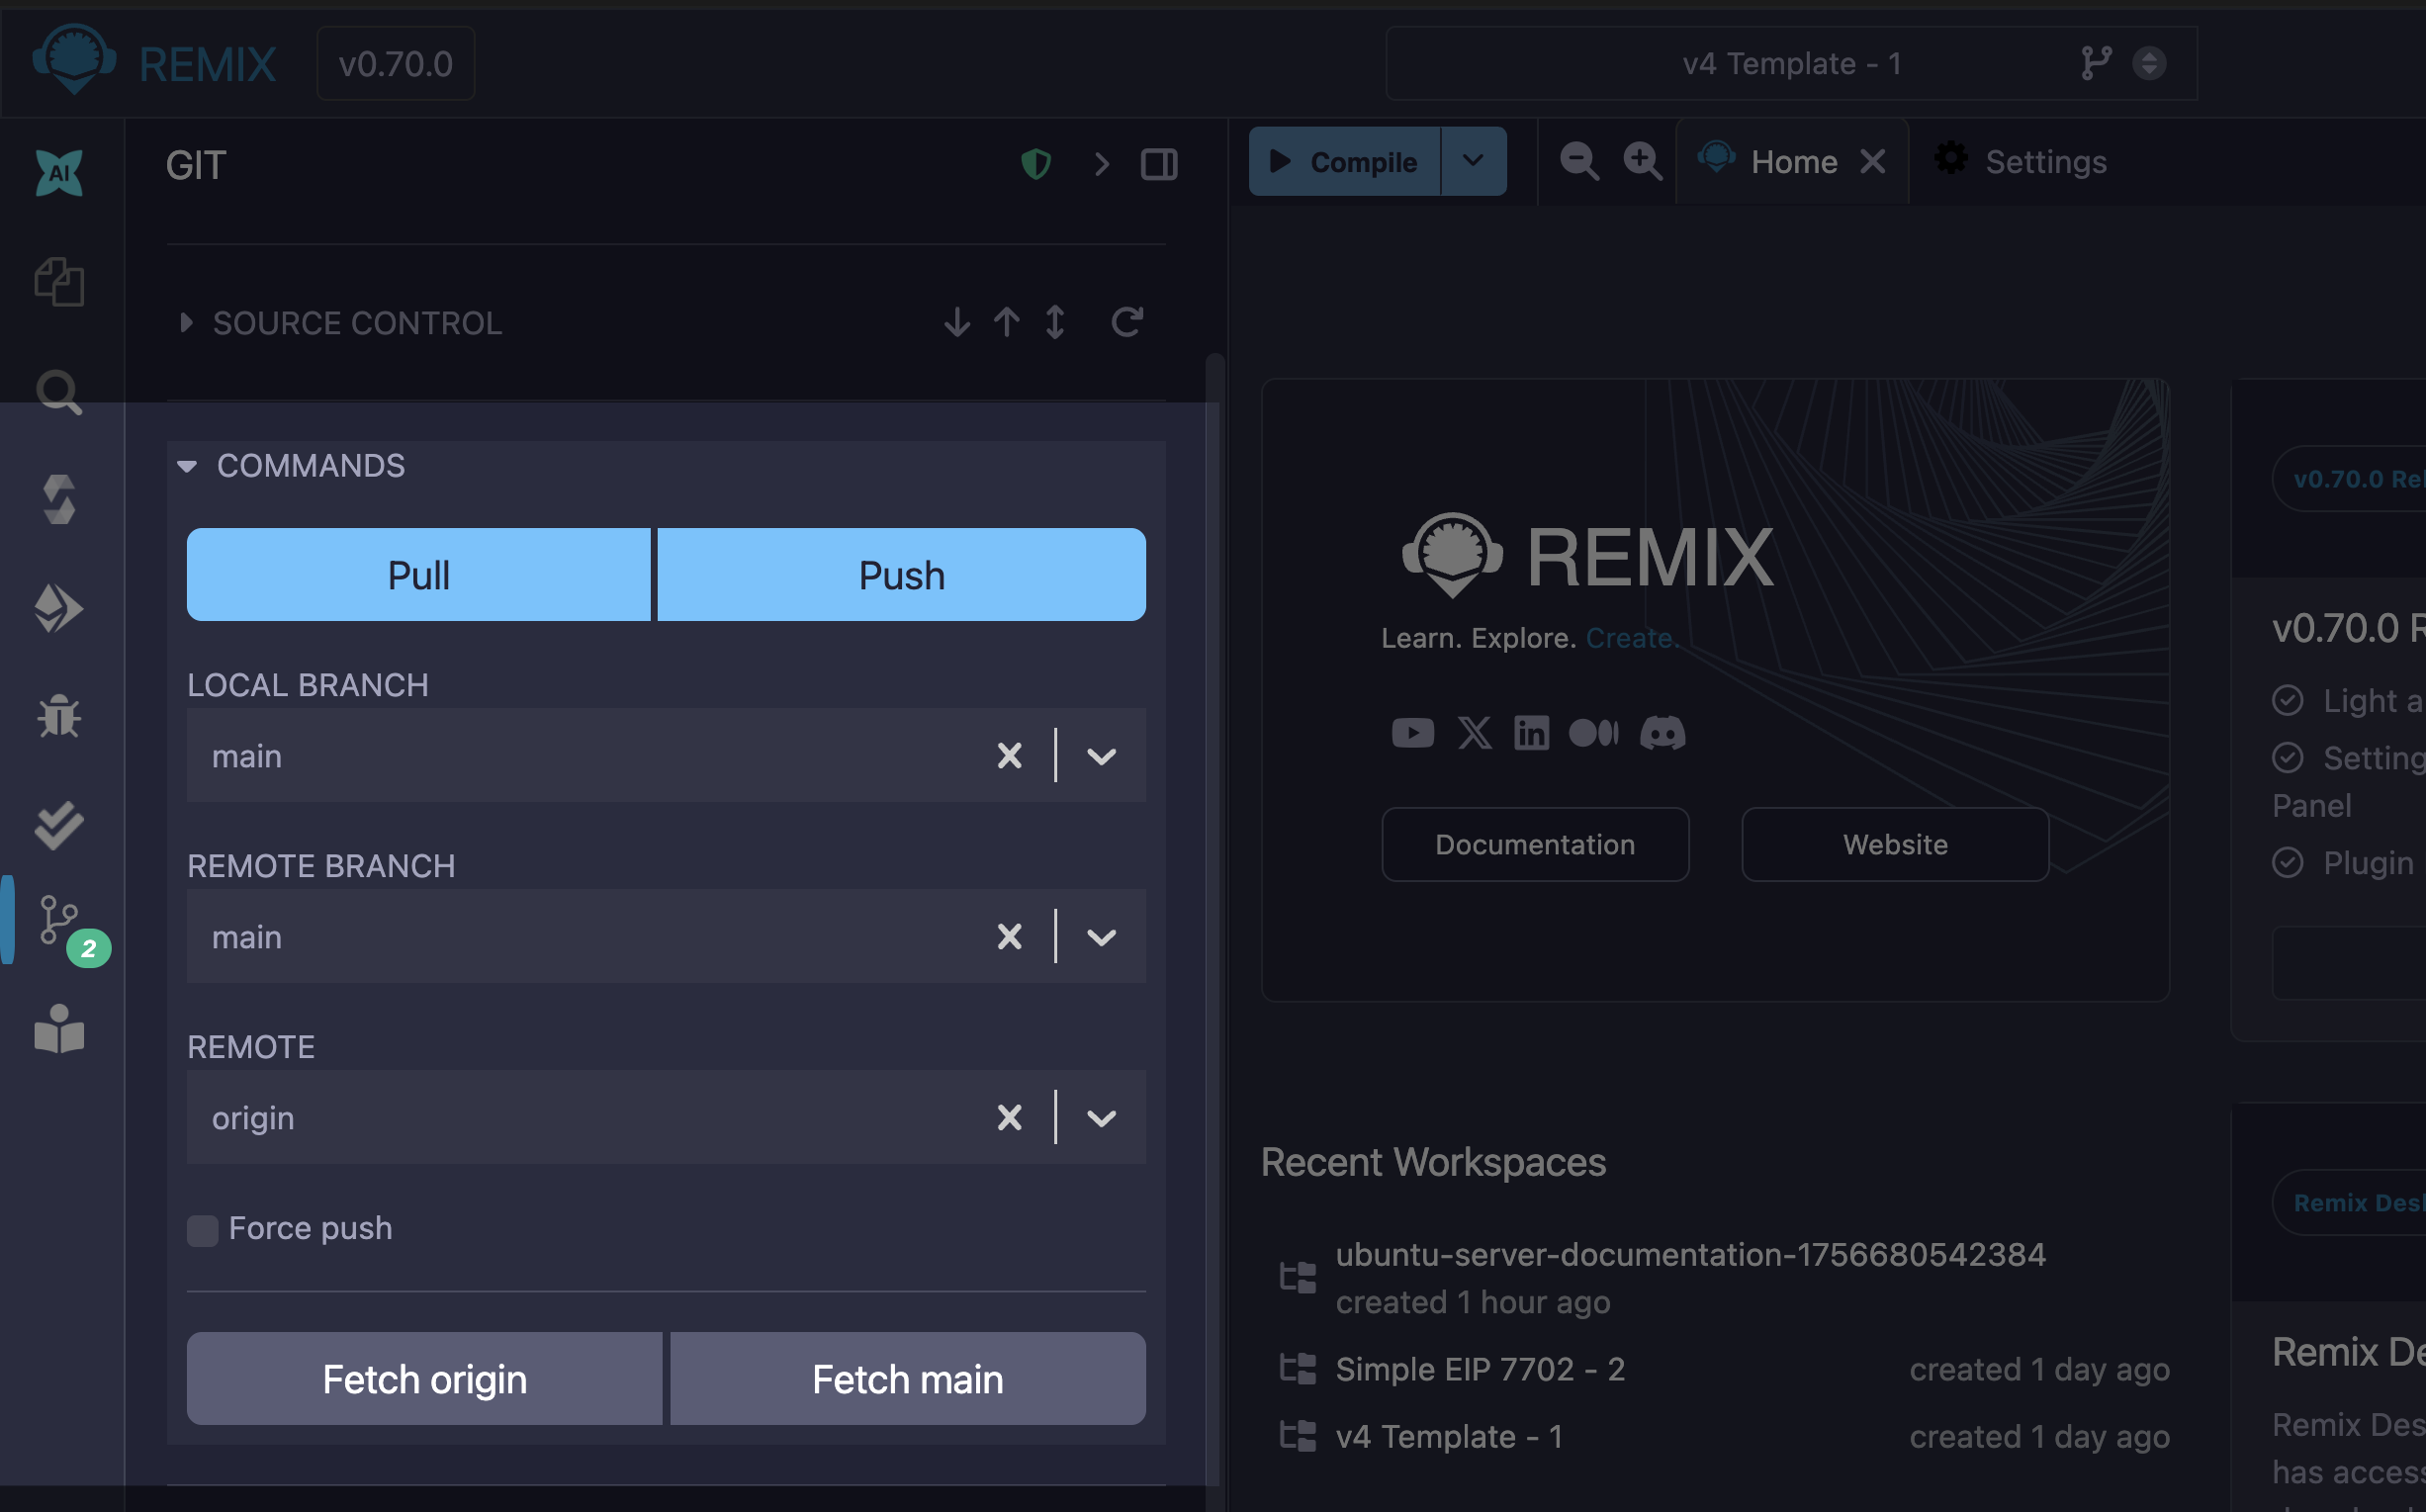Click the Compile button
Viewport: 2426px width, 1512px height.
pyautogui.click(x=1345, y=161)
